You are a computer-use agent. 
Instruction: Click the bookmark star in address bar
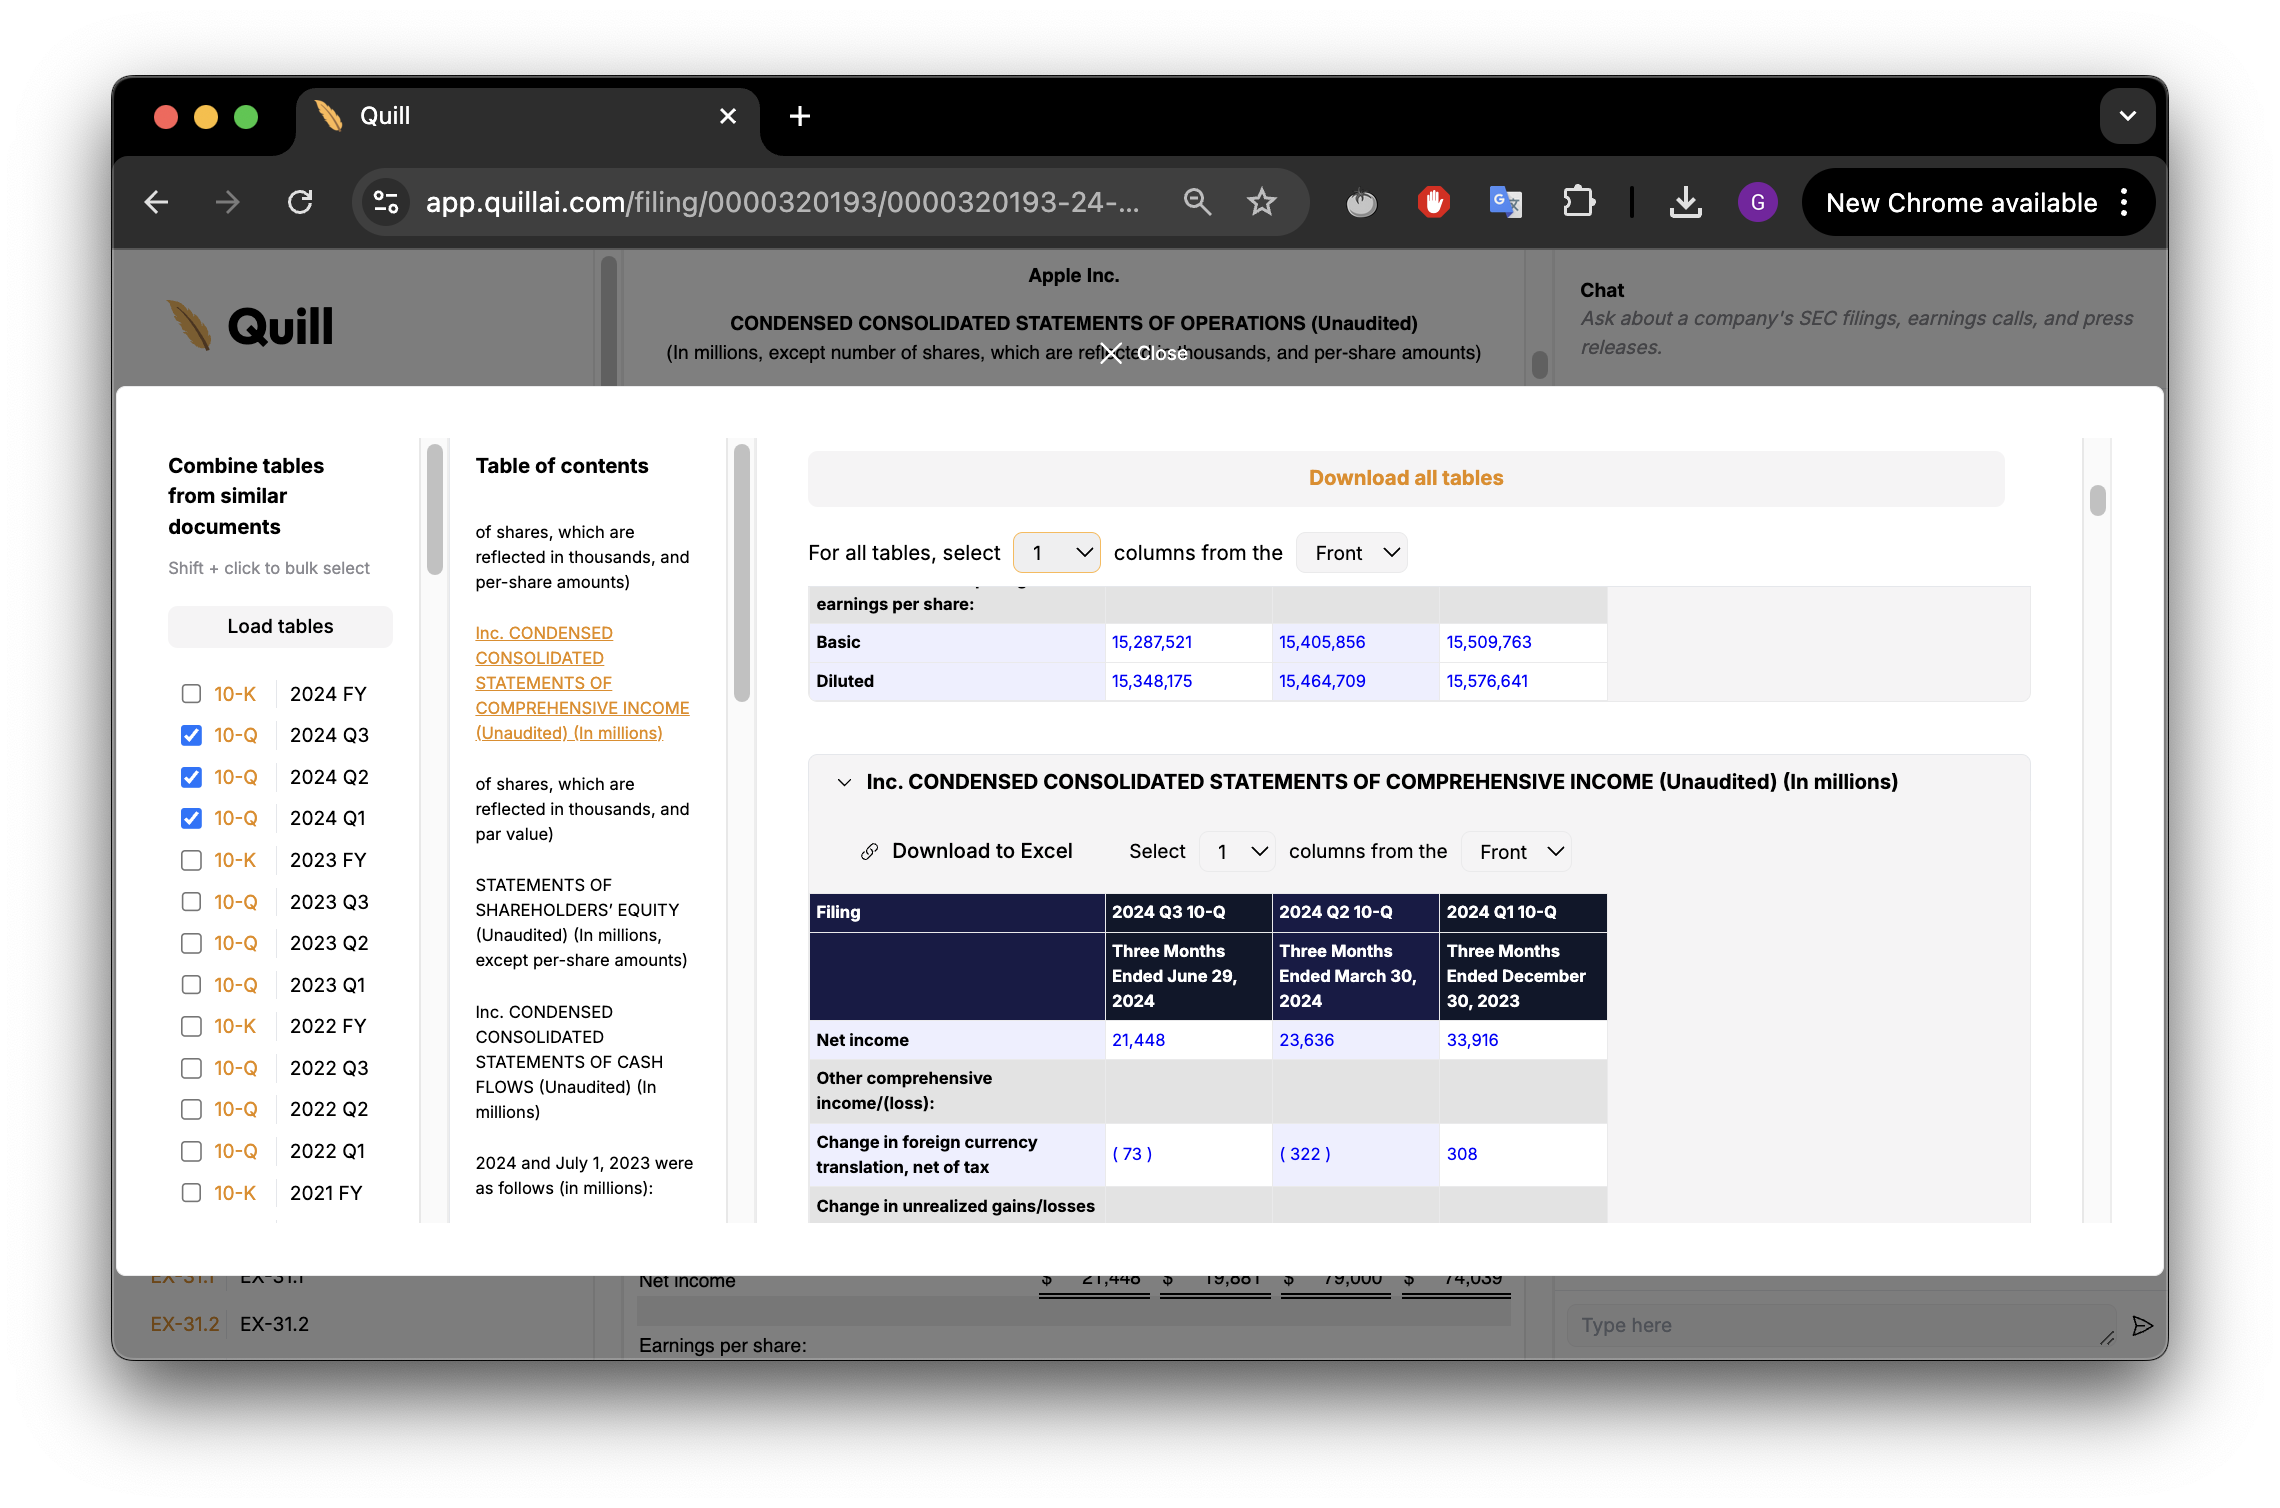tap(1262, 201)
